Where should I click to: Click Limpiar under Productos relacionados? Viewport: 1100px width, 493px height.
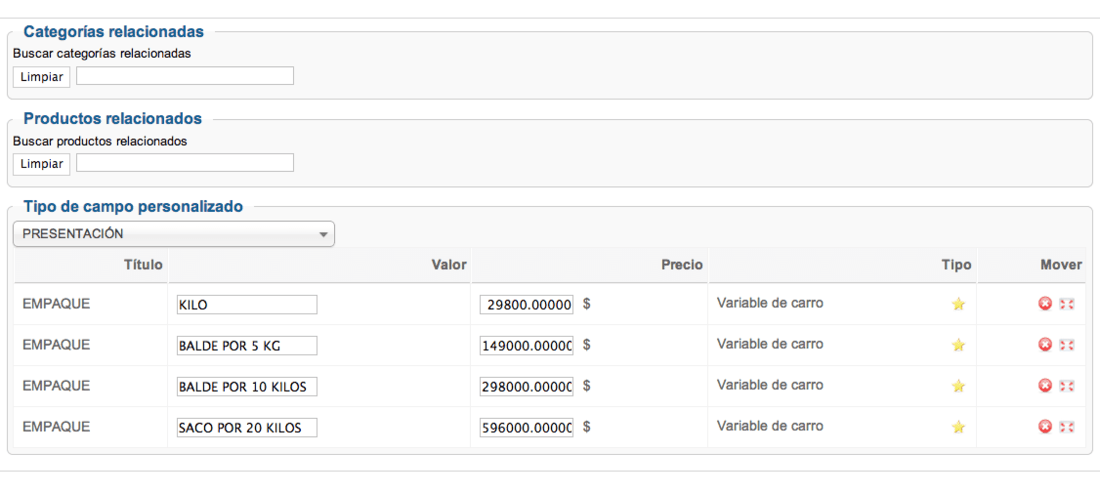41,164
